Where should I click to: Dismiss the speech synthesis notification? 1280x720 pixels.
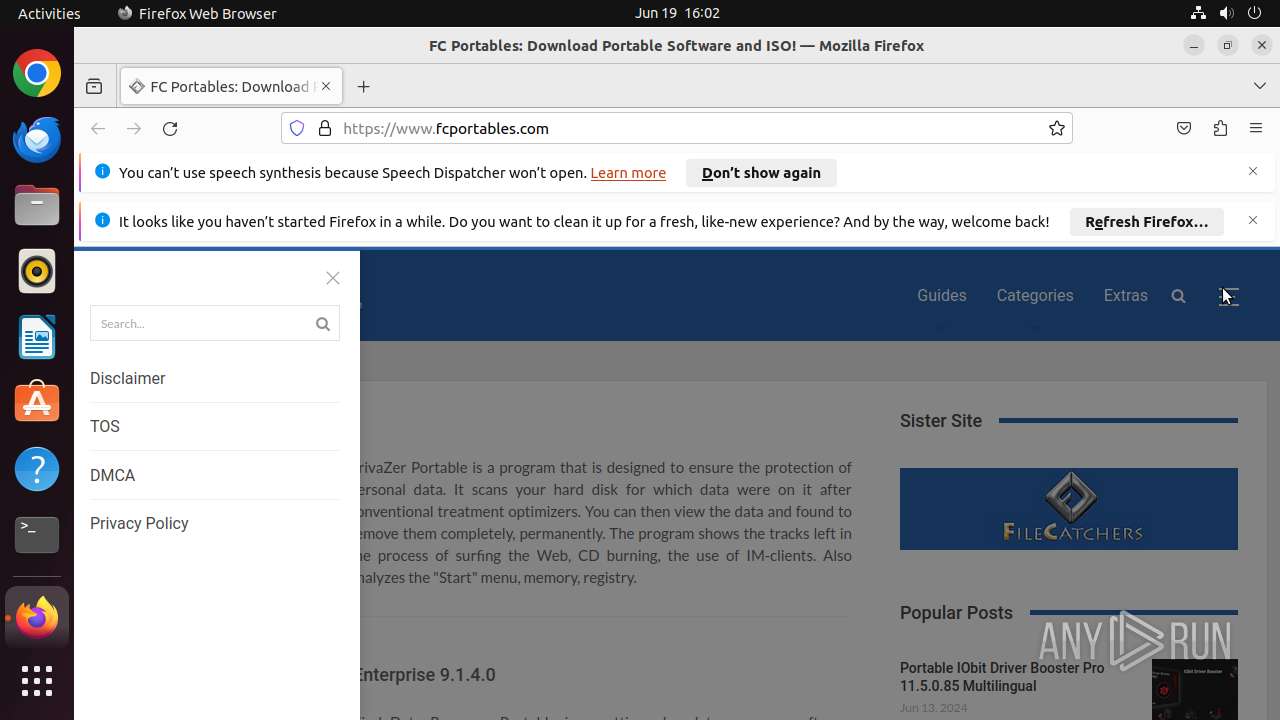(1253, 172)
